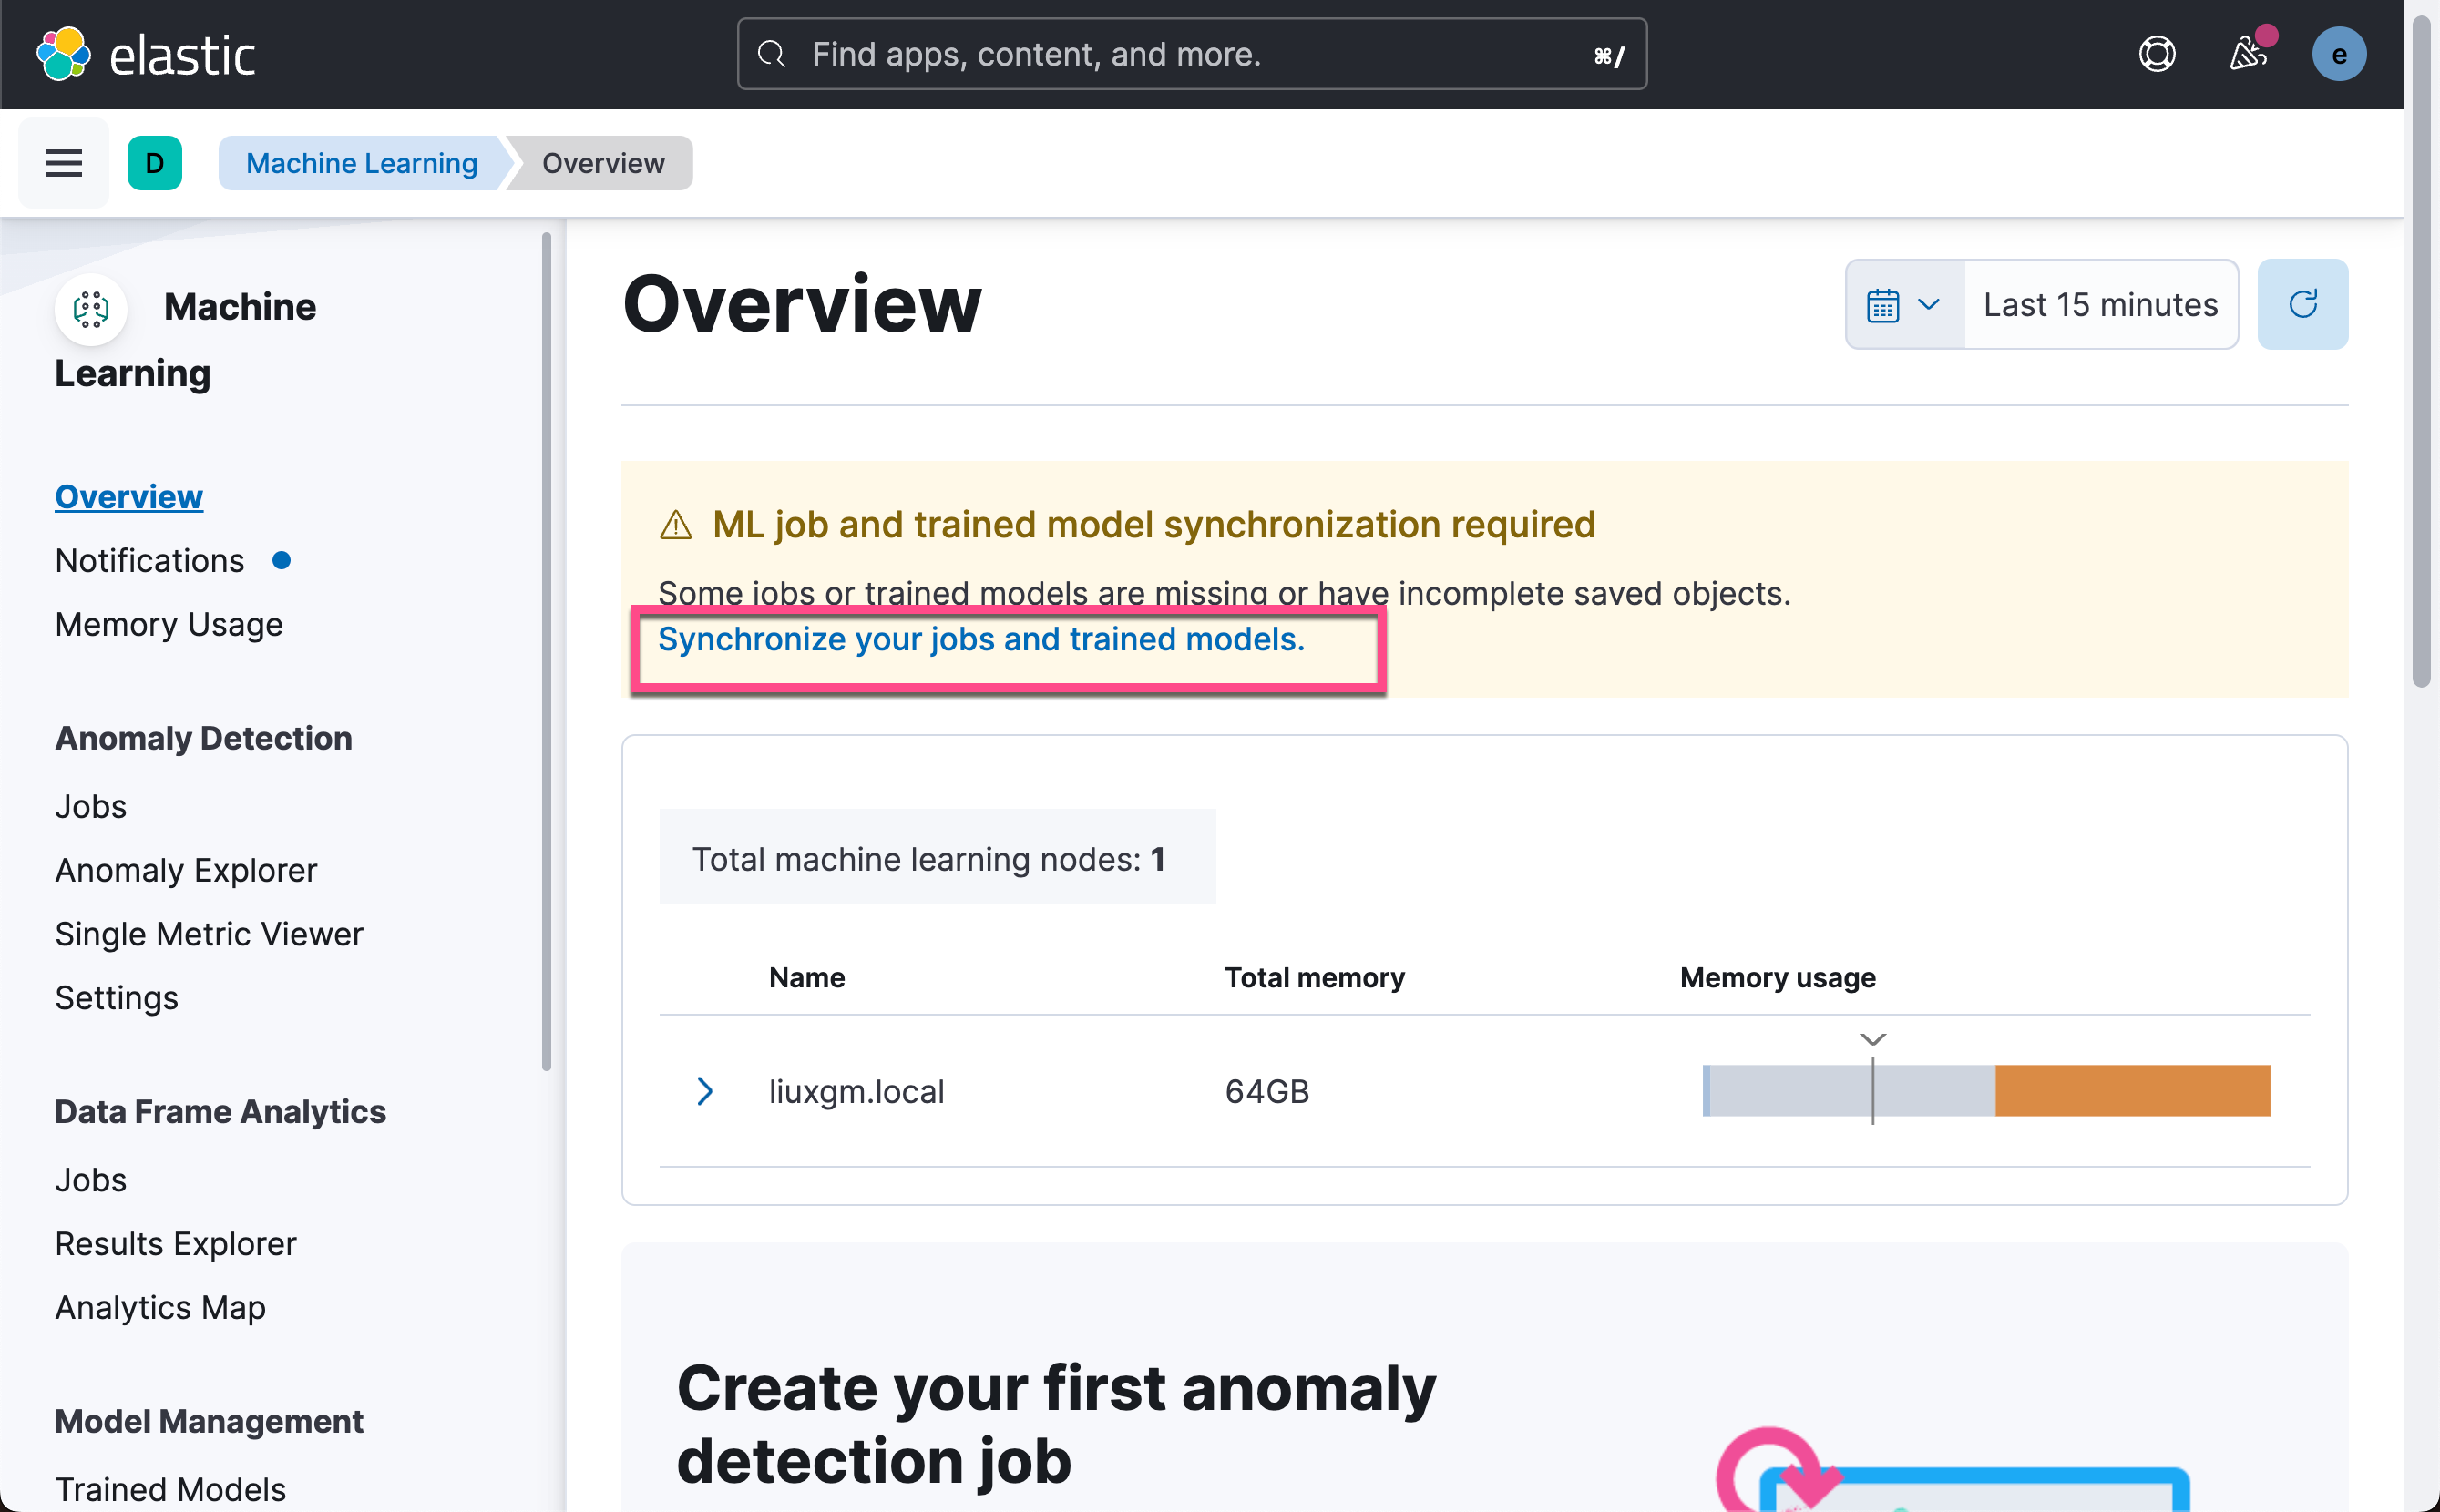Screen dimensions: 2440x1512
Task: Expand the liuxgm.local node row
Action: [x=705, y=1090]
